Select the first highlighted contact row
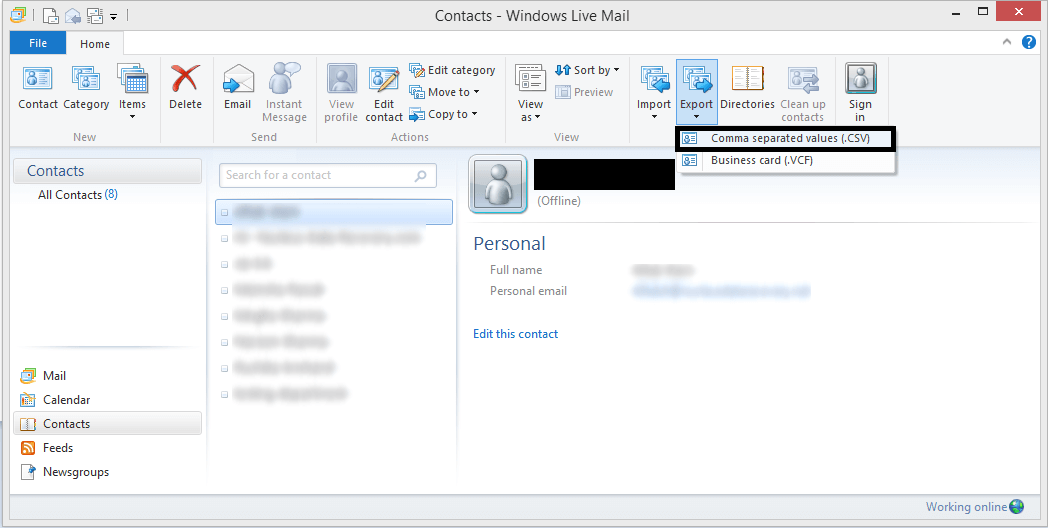This screenshot has height=528, width=1048. (x=334, y=213)
